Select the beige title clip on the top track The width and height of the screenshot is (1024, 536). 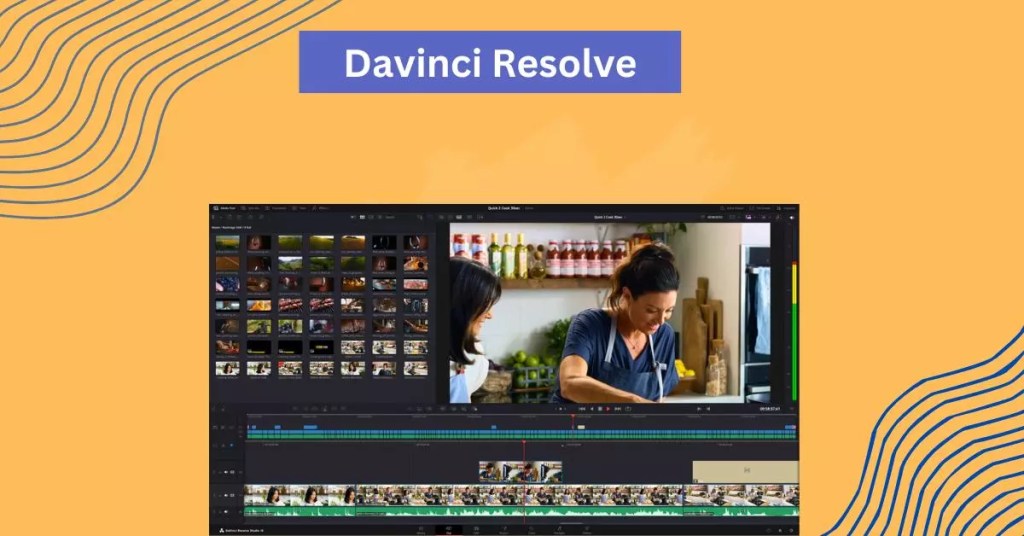pyautogui.click(x=745, y=471)
